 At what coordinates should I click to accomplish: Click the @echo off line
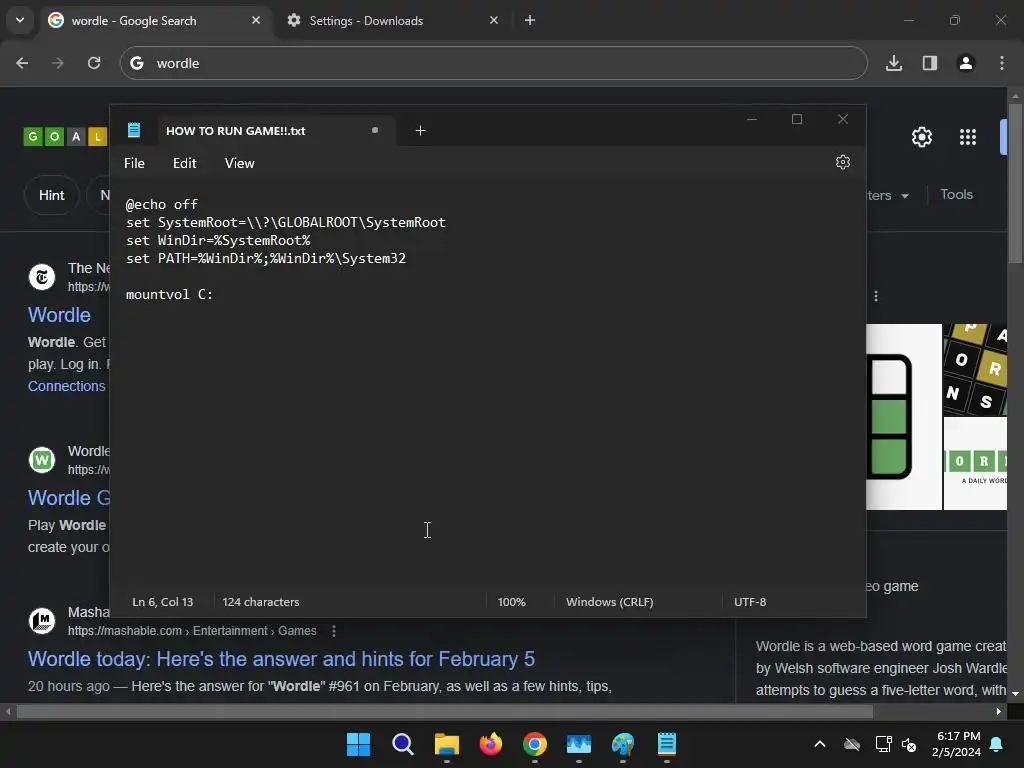pyautogui.click(x=162, y=204)
